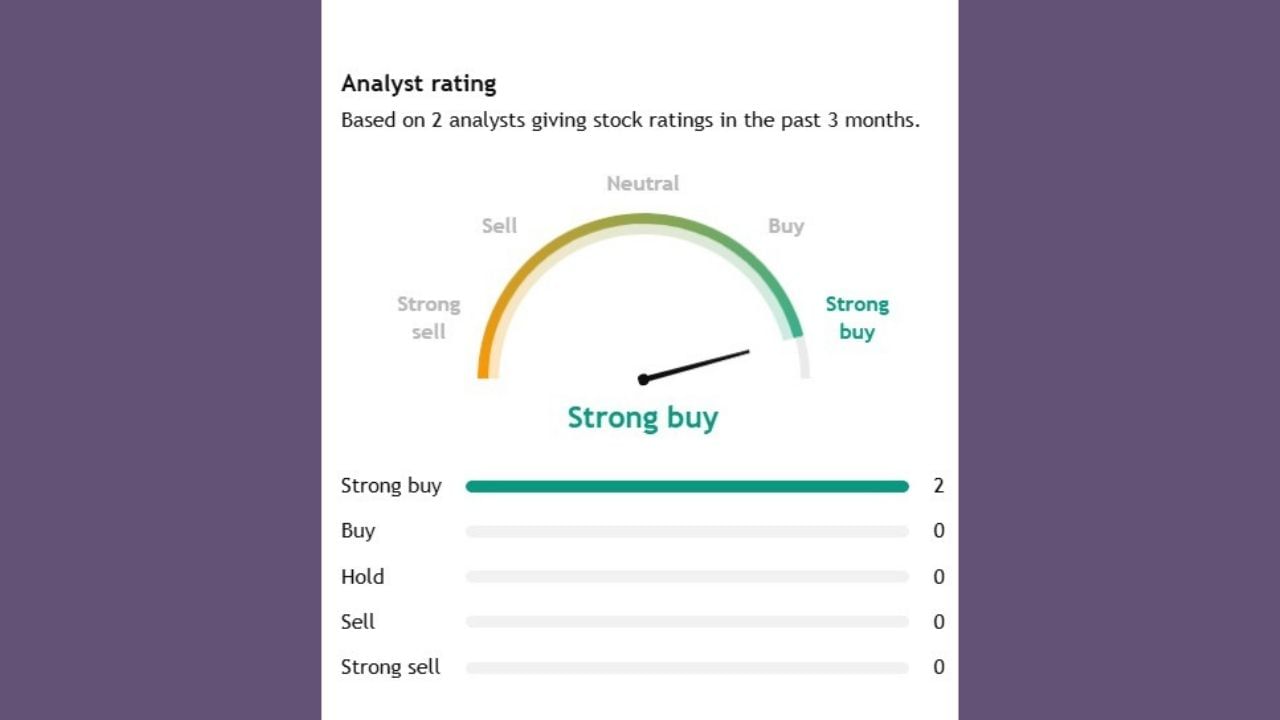Click the Analyst rating heading
Screen dimensions: 1280x720
pos(418,84)
